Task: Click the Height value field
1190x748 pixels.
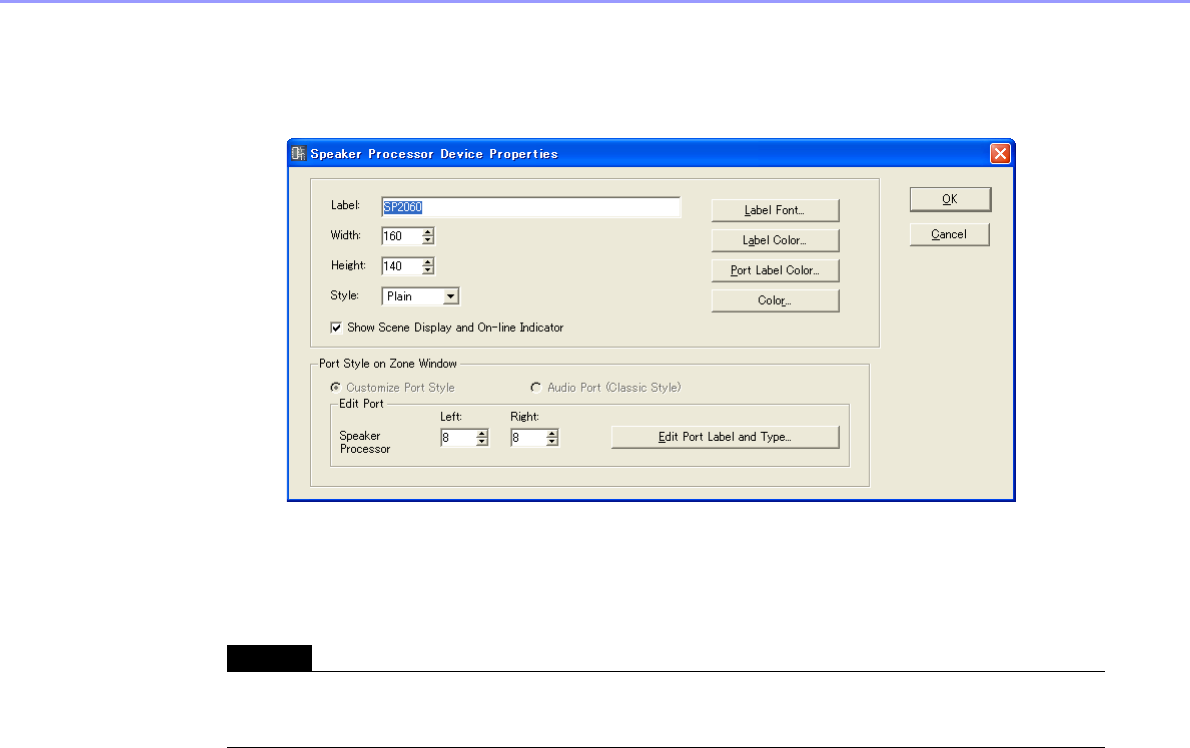Action: click(x=401, y=266)
